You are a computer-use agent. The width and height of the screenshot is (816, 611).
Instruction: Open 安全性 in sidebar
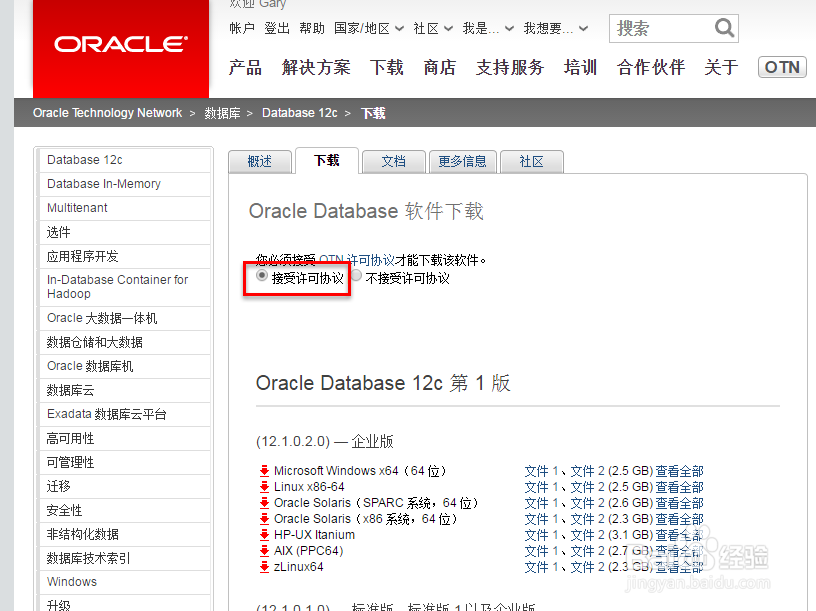125,510
